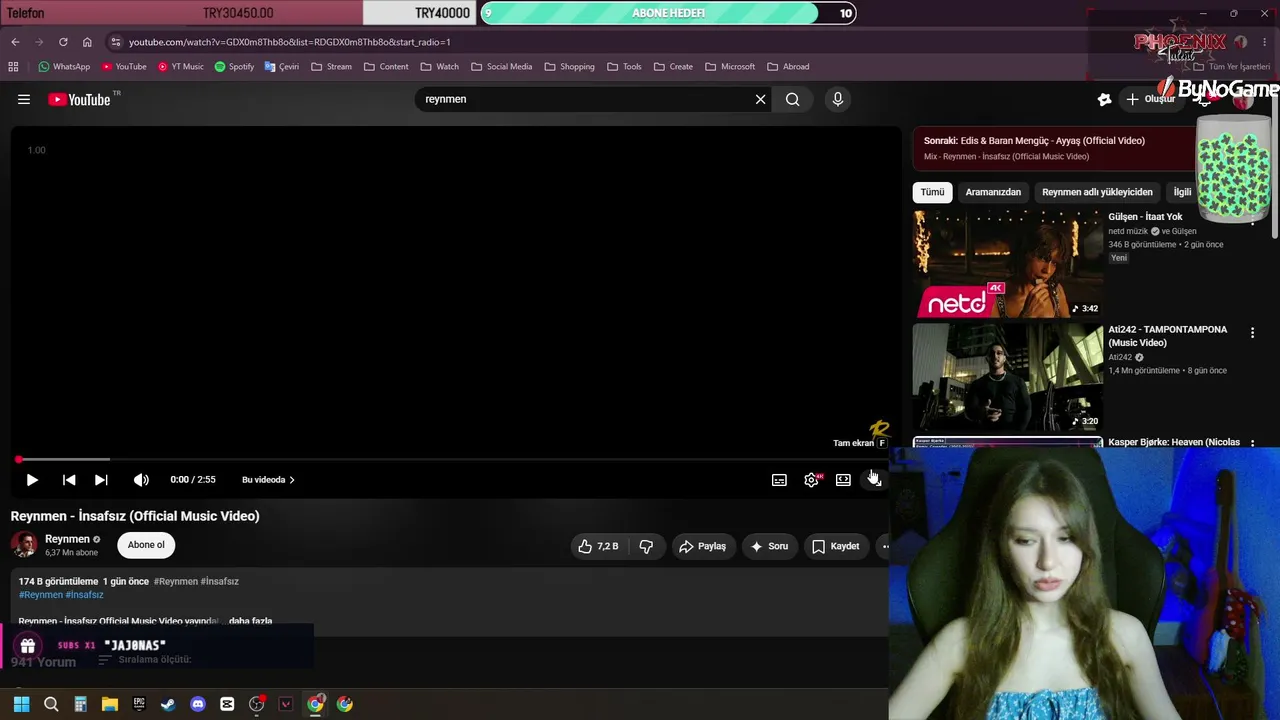The width and height of the screenshot is (1280, 720).
Task: Clear the search text with the X icon
Action: [x=760, y=99]
